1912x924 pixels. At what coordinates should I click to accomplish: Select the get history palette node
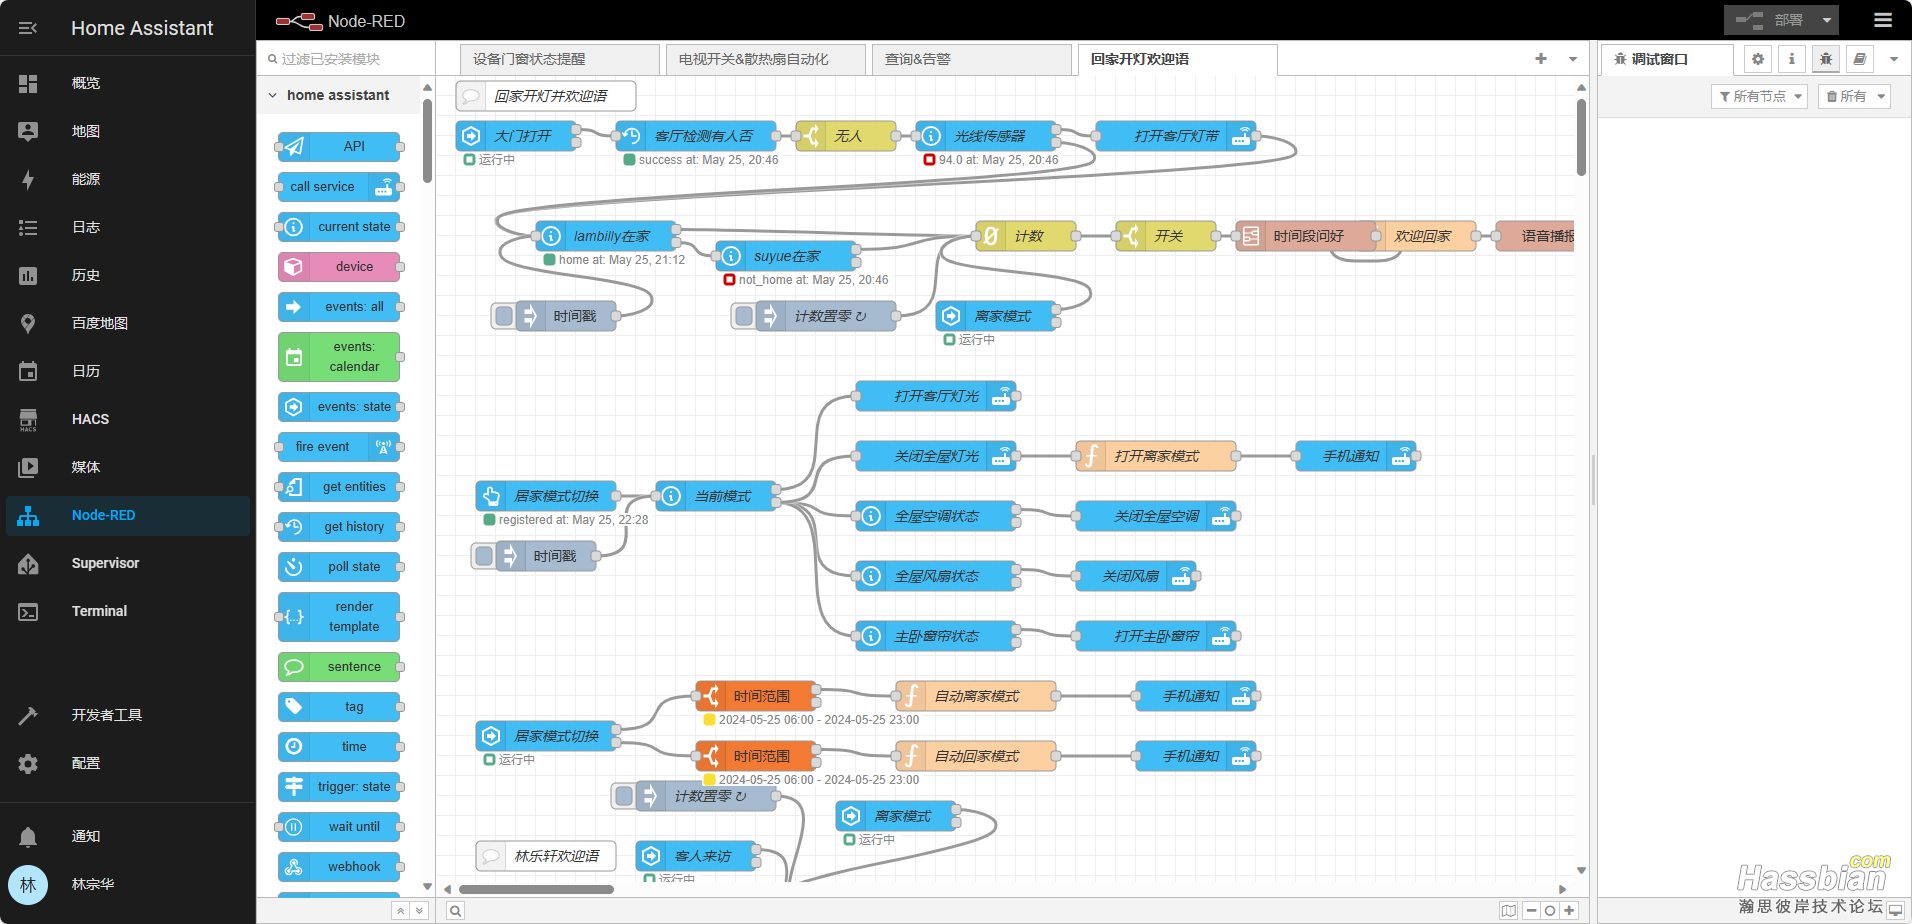(339, 526)
